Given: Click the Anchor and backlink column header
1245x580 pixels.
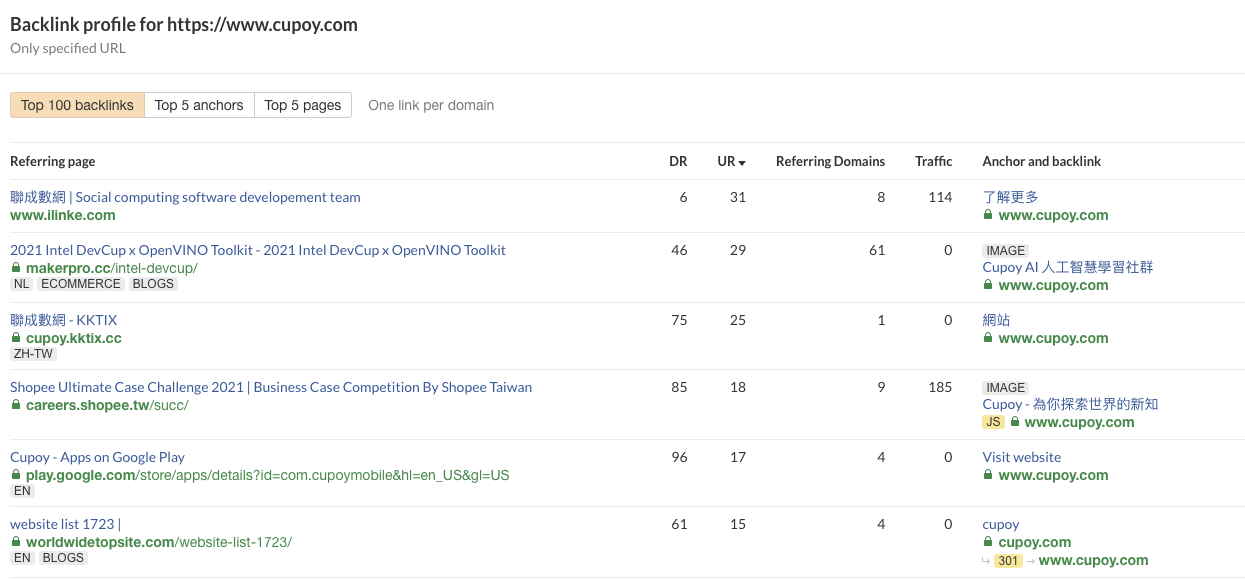Looking at the screenshot, I should click(x=1042, y=161).
